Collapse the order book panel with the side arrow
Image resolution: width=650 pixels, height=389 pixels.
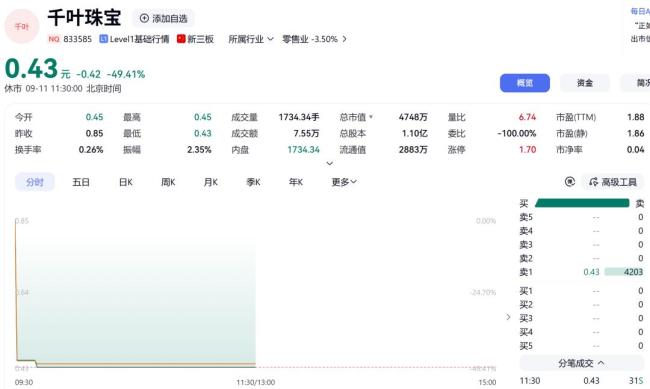coord(508,317)
